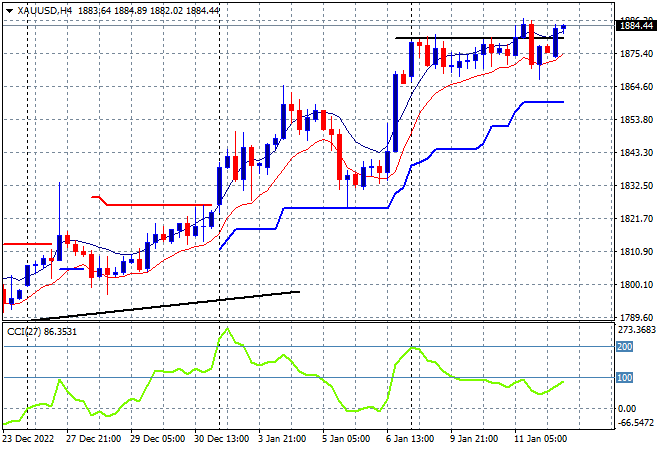The image size is (660, 450).
Task: Click the 1875.40 price axis label
Action: (x=636, y=53)
